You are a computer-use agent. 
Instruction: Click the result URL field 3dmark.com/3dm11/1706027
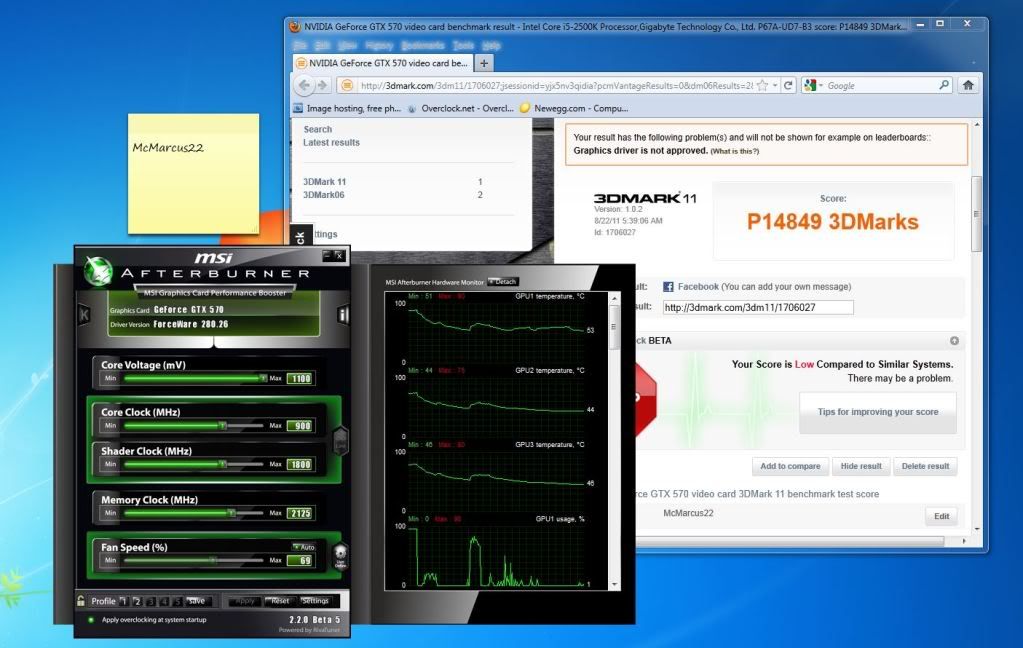758,307
